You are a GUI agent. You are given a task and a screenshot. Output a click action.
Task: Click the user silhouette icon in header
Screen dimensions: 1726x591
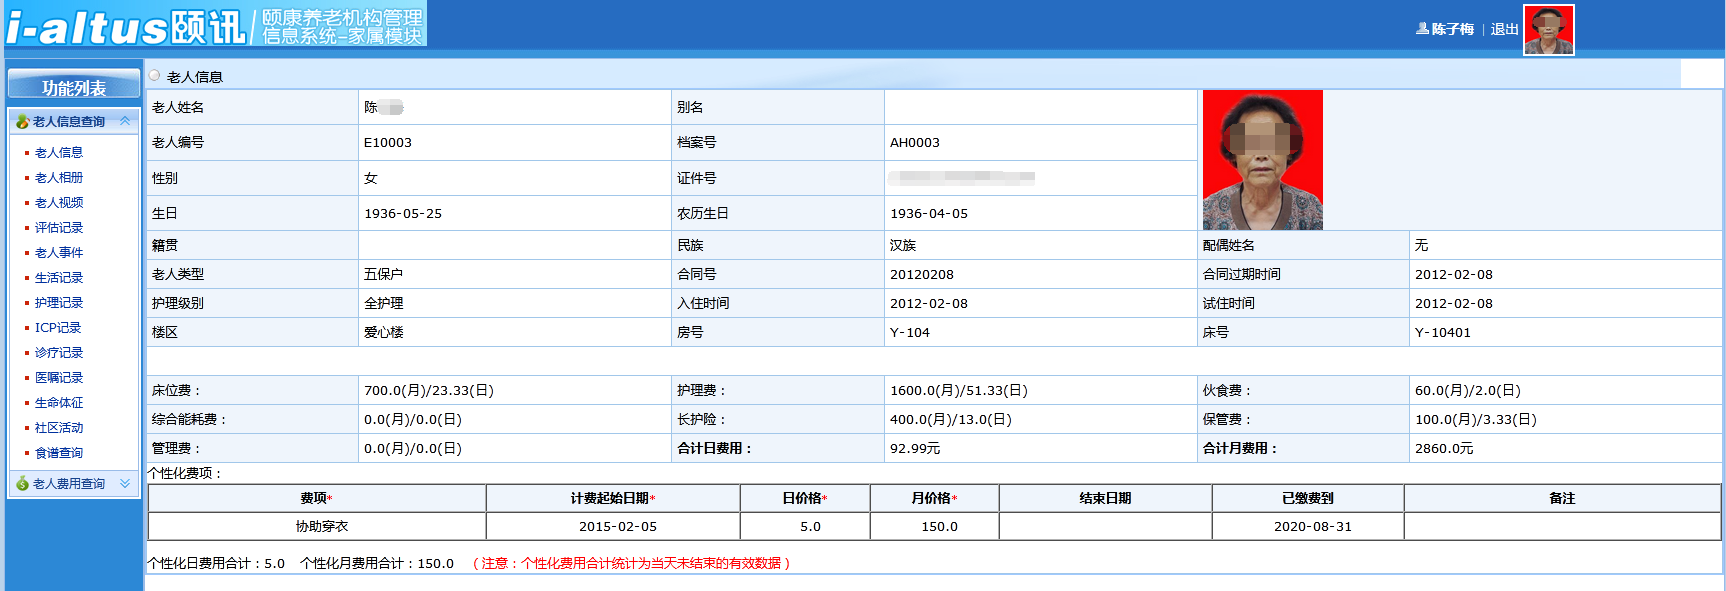tap(1422, 29)
